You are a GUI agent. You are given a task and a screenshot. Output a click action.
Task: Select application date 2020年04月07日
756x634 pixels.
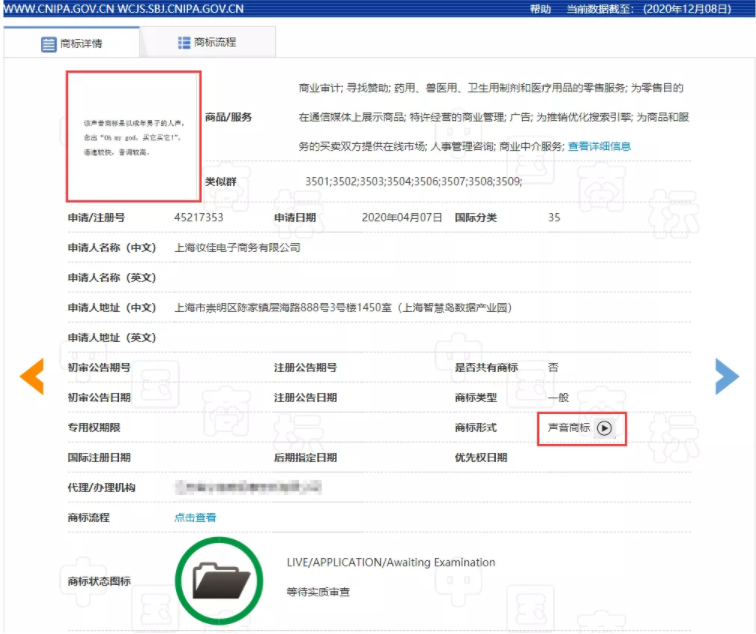[x=402, y=217]
